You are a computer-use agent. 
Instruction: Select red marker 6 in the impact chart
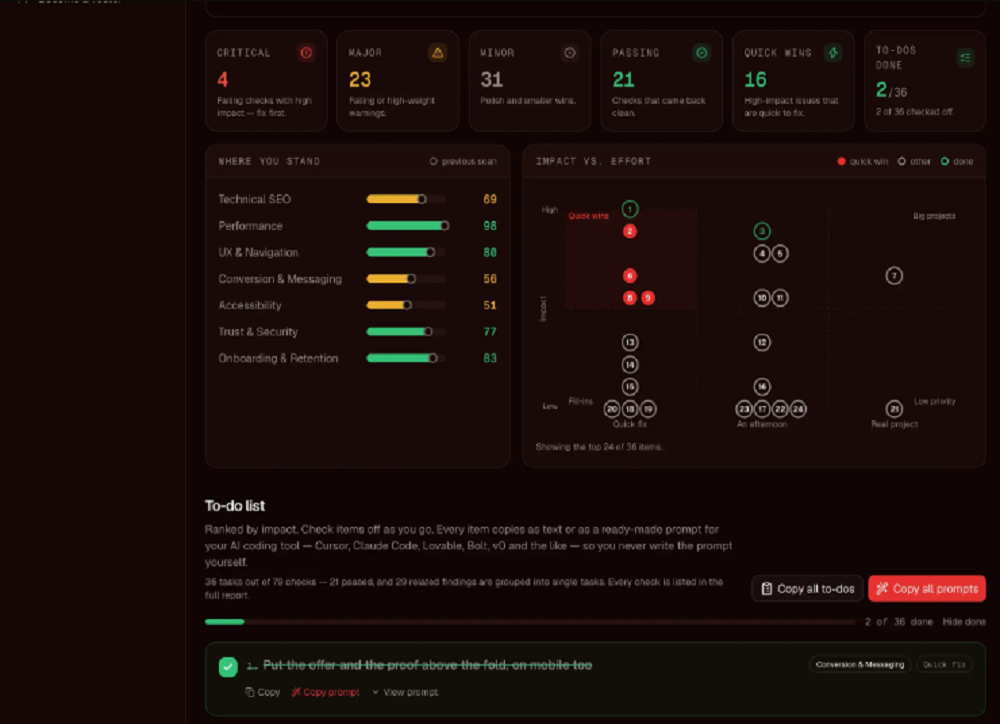[x=629, y=276]
